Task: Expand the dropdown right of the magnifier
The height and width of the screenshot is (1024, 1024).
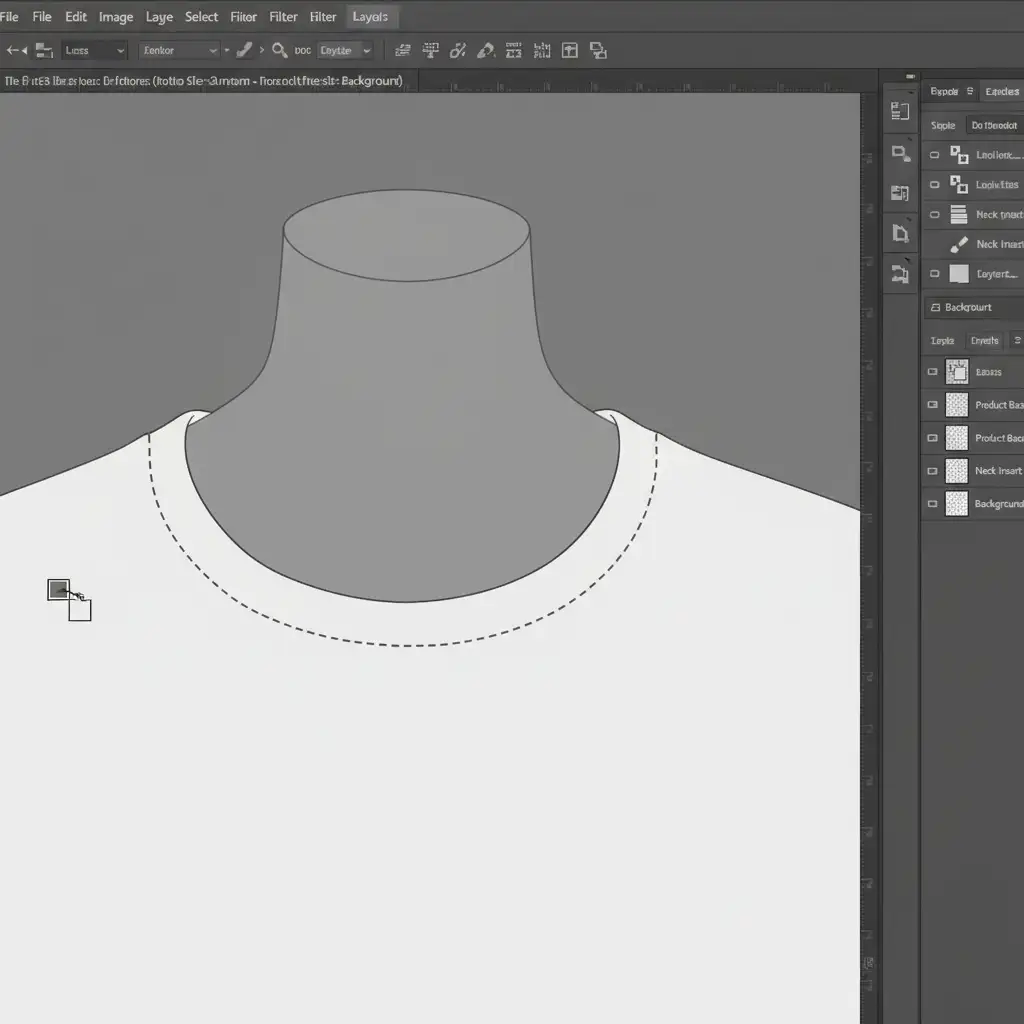Action: (x=345, y=50)
